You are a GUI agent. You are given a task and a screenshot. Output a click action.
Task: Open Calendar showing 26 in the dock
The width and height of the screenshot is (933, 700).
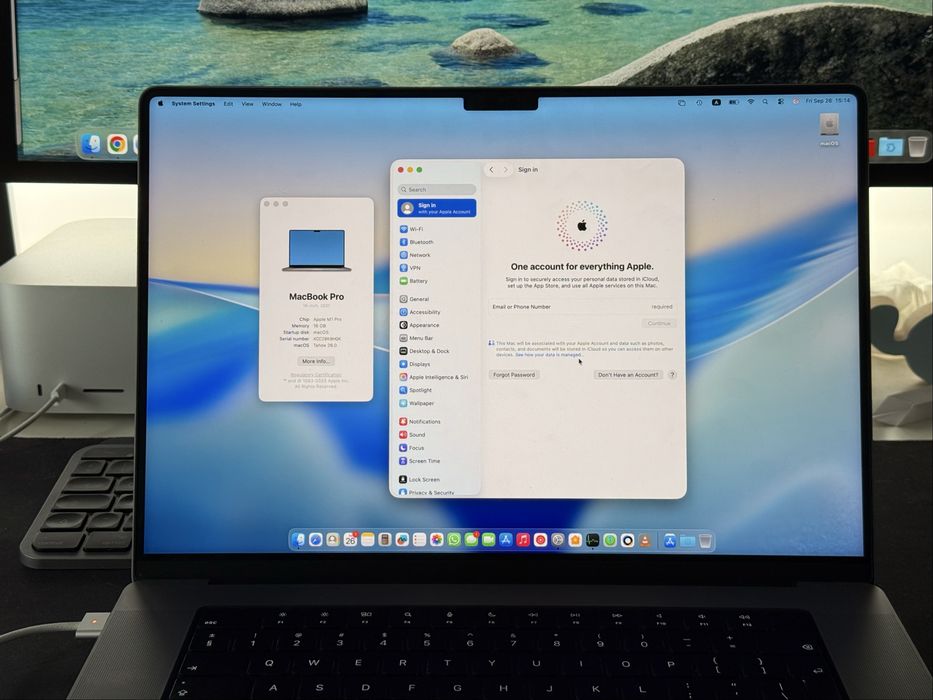coord(350,540)
